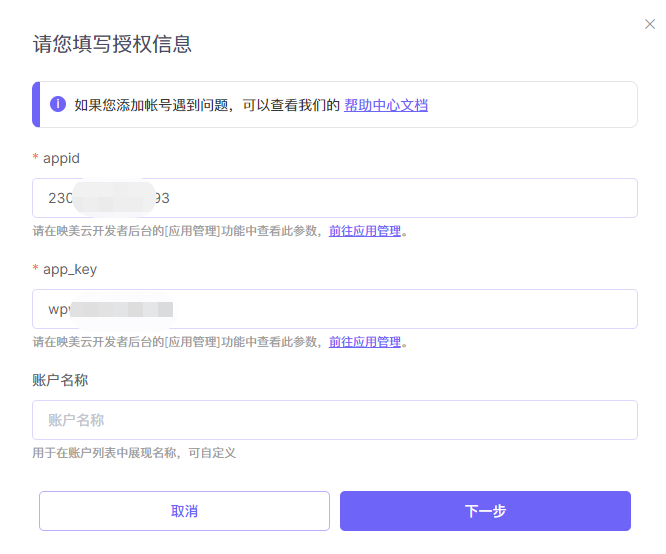Screen dimensions: 666x554
Task: Click the info icon in the notice banner
Action: tap(58, 104)
